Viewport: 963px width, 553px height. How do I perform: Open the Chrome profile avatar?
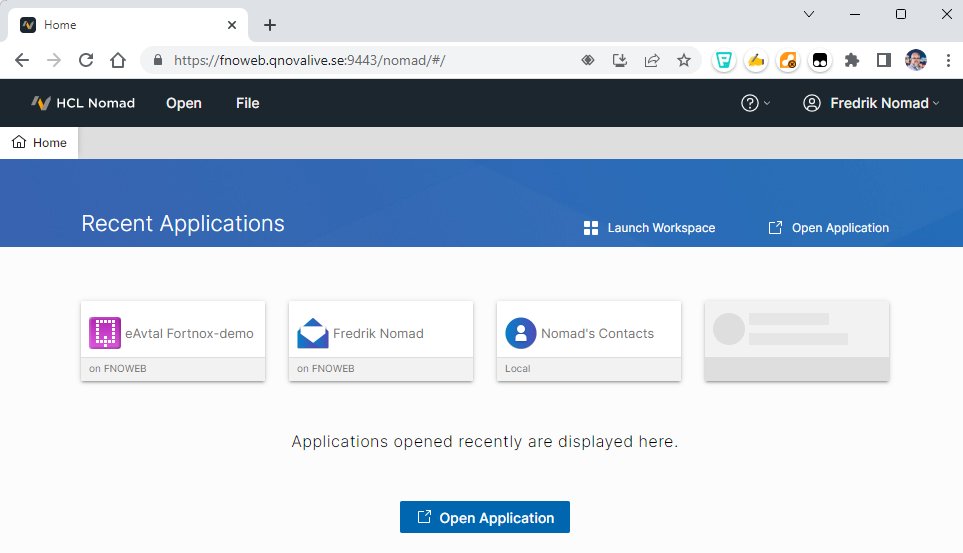coord(916,60)
